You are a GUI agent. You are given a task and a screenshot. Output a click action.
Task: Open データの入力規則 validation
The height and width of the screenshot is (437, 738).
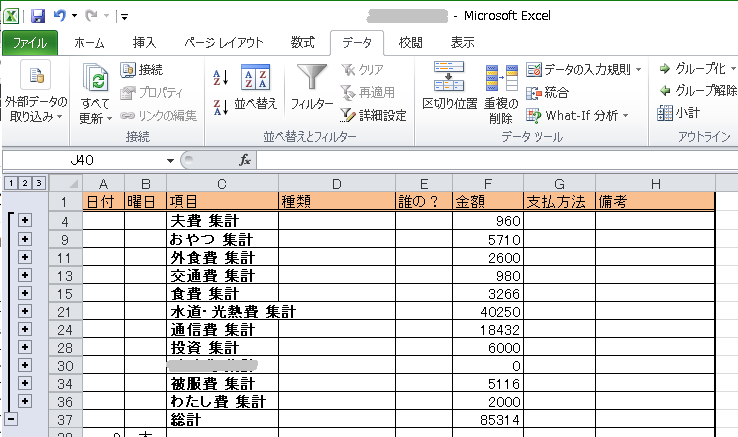(x=584, y=70)
